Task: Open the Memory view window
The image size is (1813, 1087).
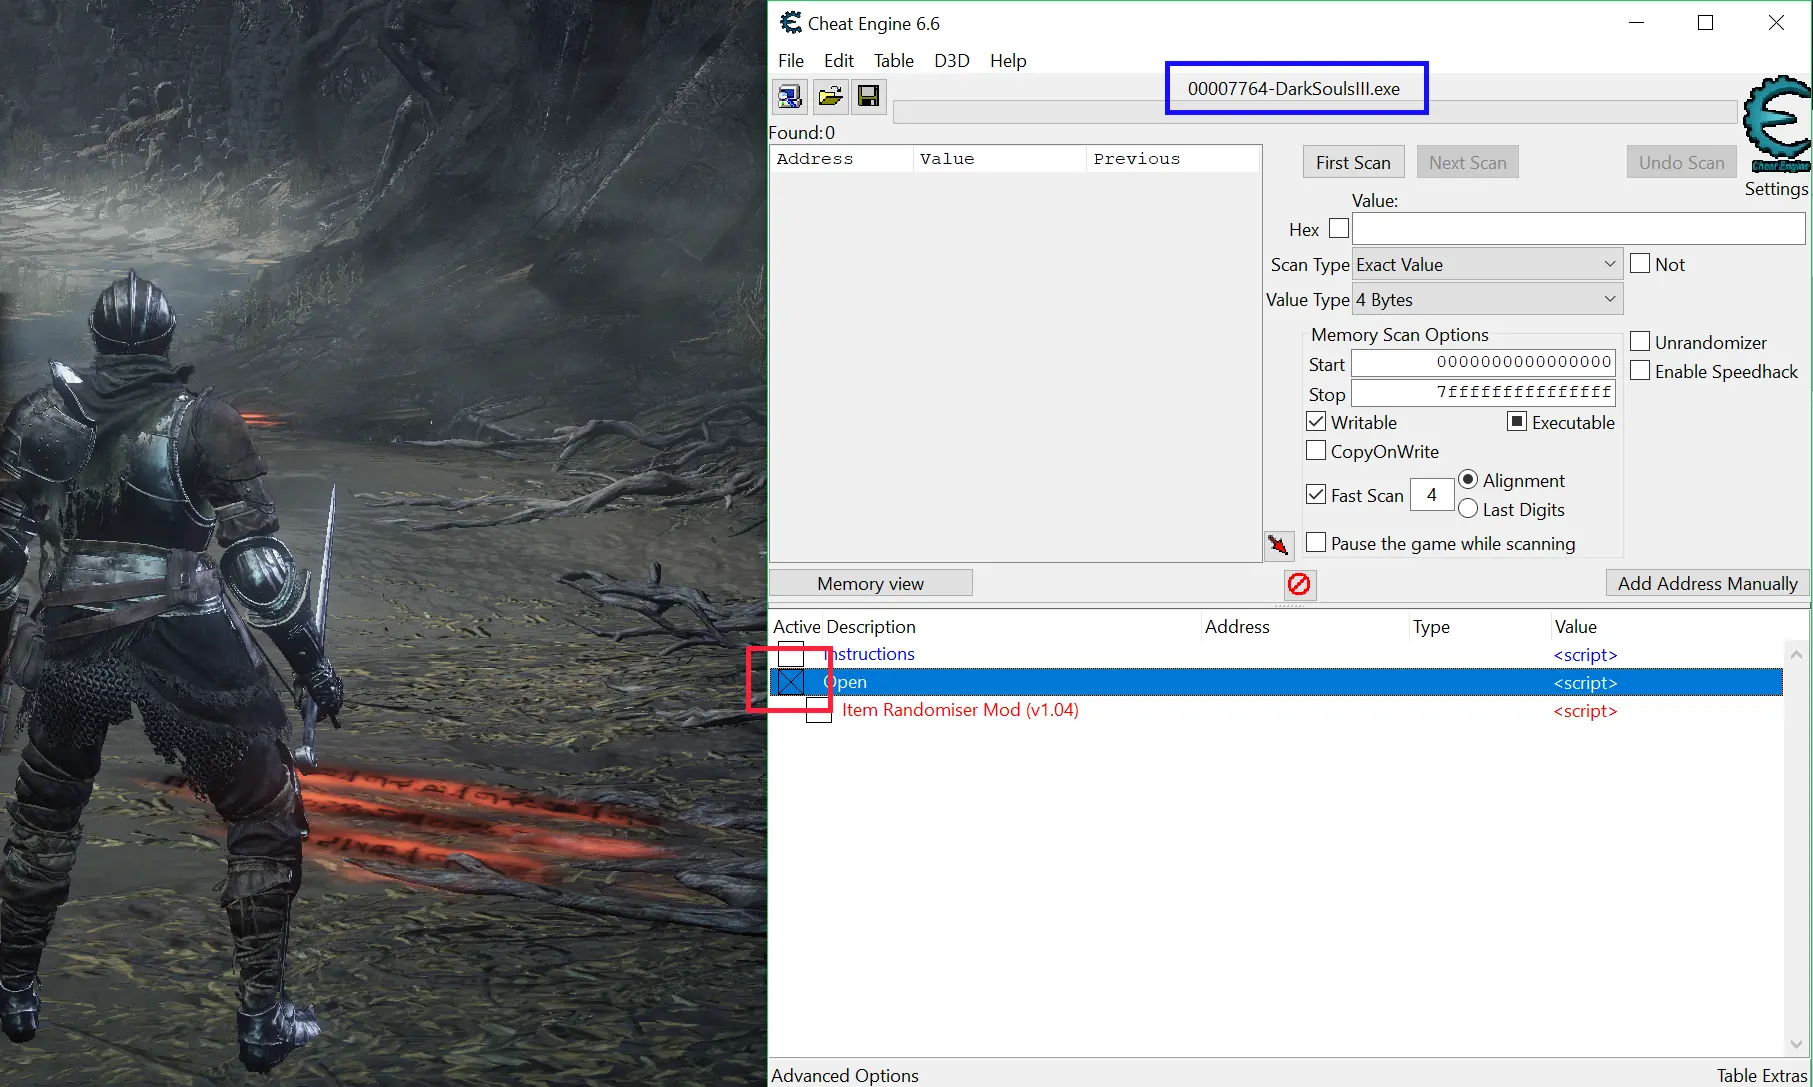Action: [x=870, y=583]
